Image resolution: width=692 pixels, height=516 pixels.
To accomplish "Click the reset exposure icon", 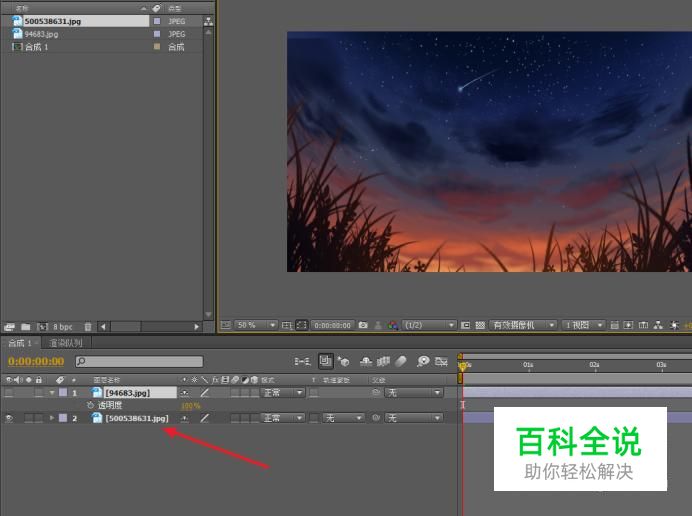I will (x=674, y=325).
